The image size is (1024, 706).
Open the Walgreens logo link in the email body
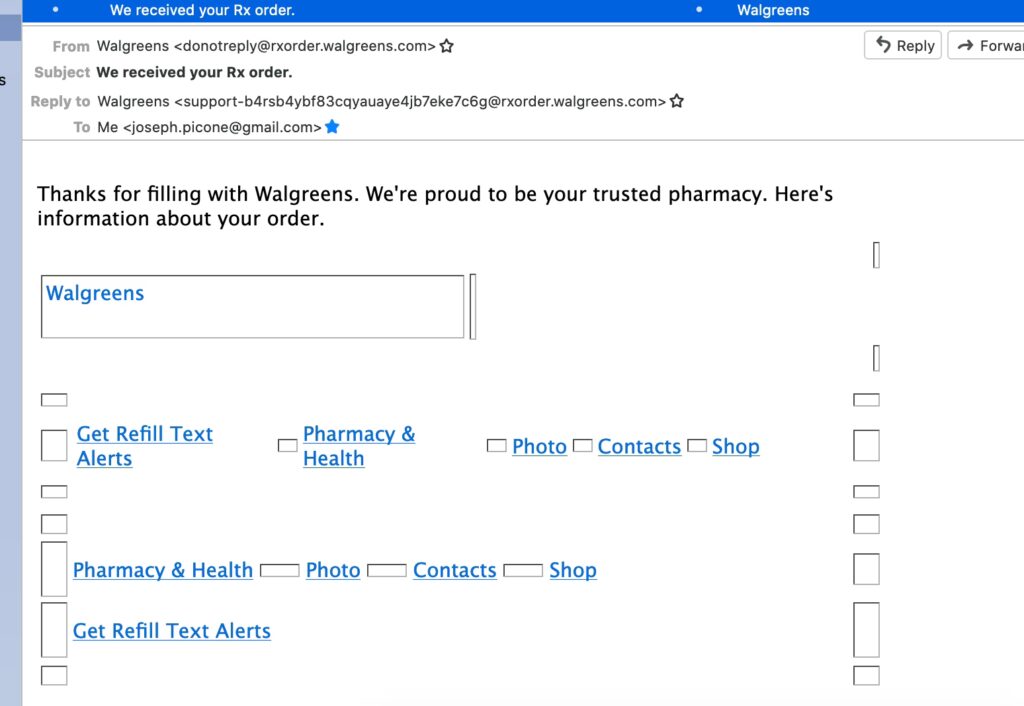point(95,293)
